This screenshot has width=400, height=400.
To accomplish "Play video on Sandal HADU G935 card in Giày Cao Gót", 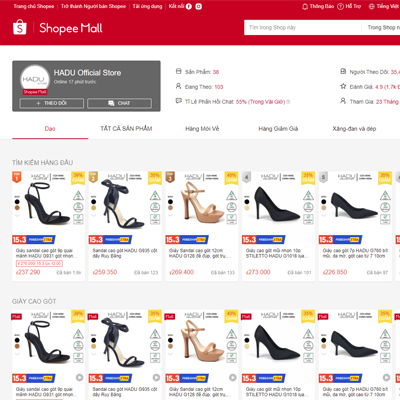I will [156, 377].
